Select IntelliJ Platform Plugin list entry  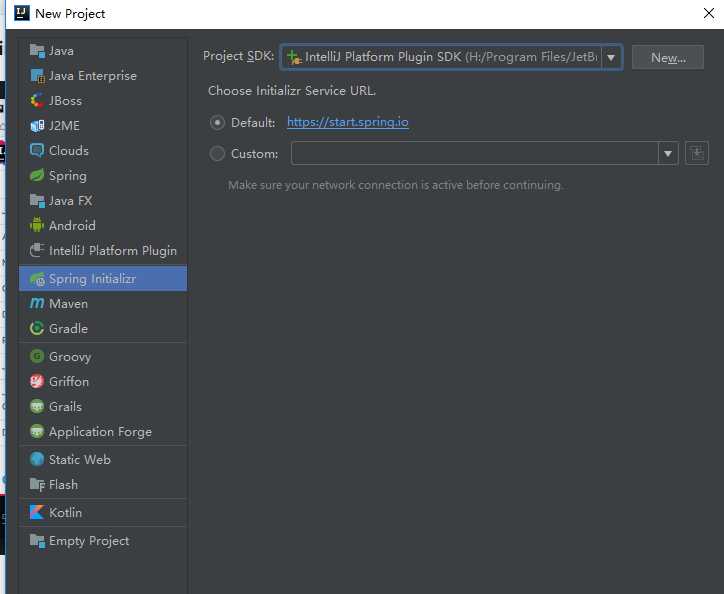pos(103,250)
